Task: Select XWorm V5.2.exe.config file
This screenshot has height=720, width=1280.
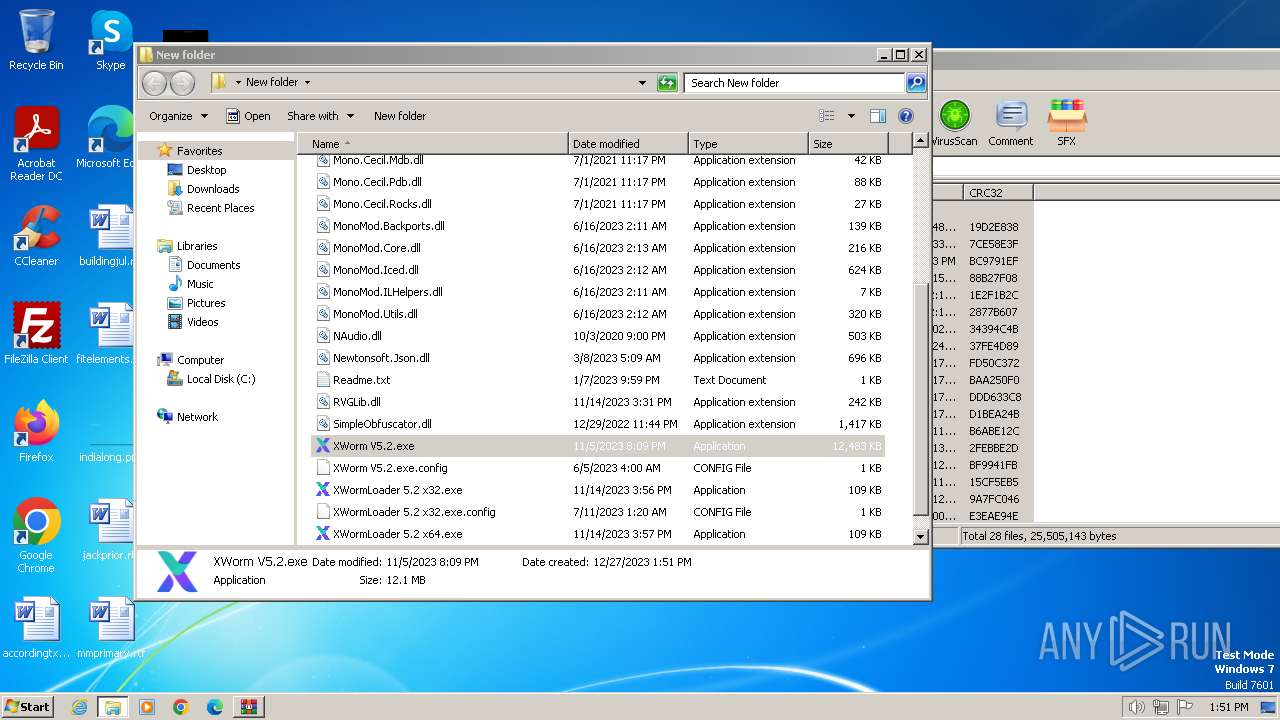Action: [390, 468]
